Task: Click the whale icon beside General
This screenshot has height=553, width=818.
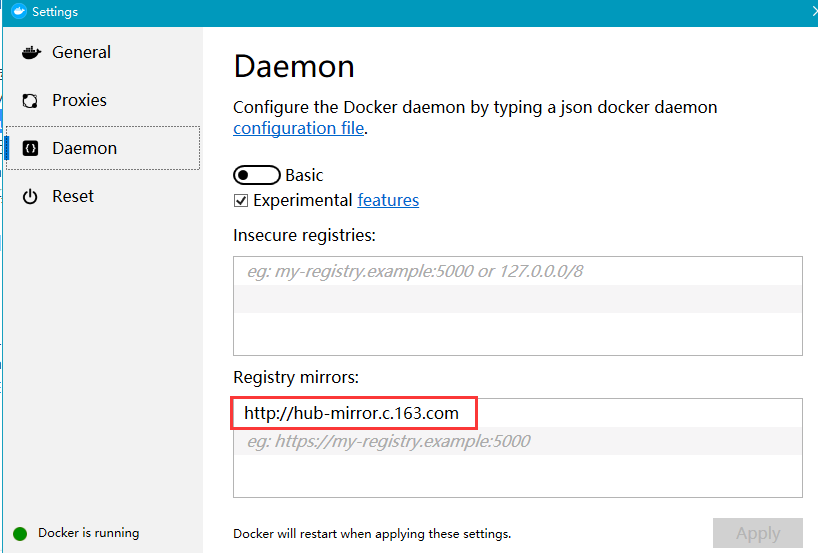Action: coord(31,53)
